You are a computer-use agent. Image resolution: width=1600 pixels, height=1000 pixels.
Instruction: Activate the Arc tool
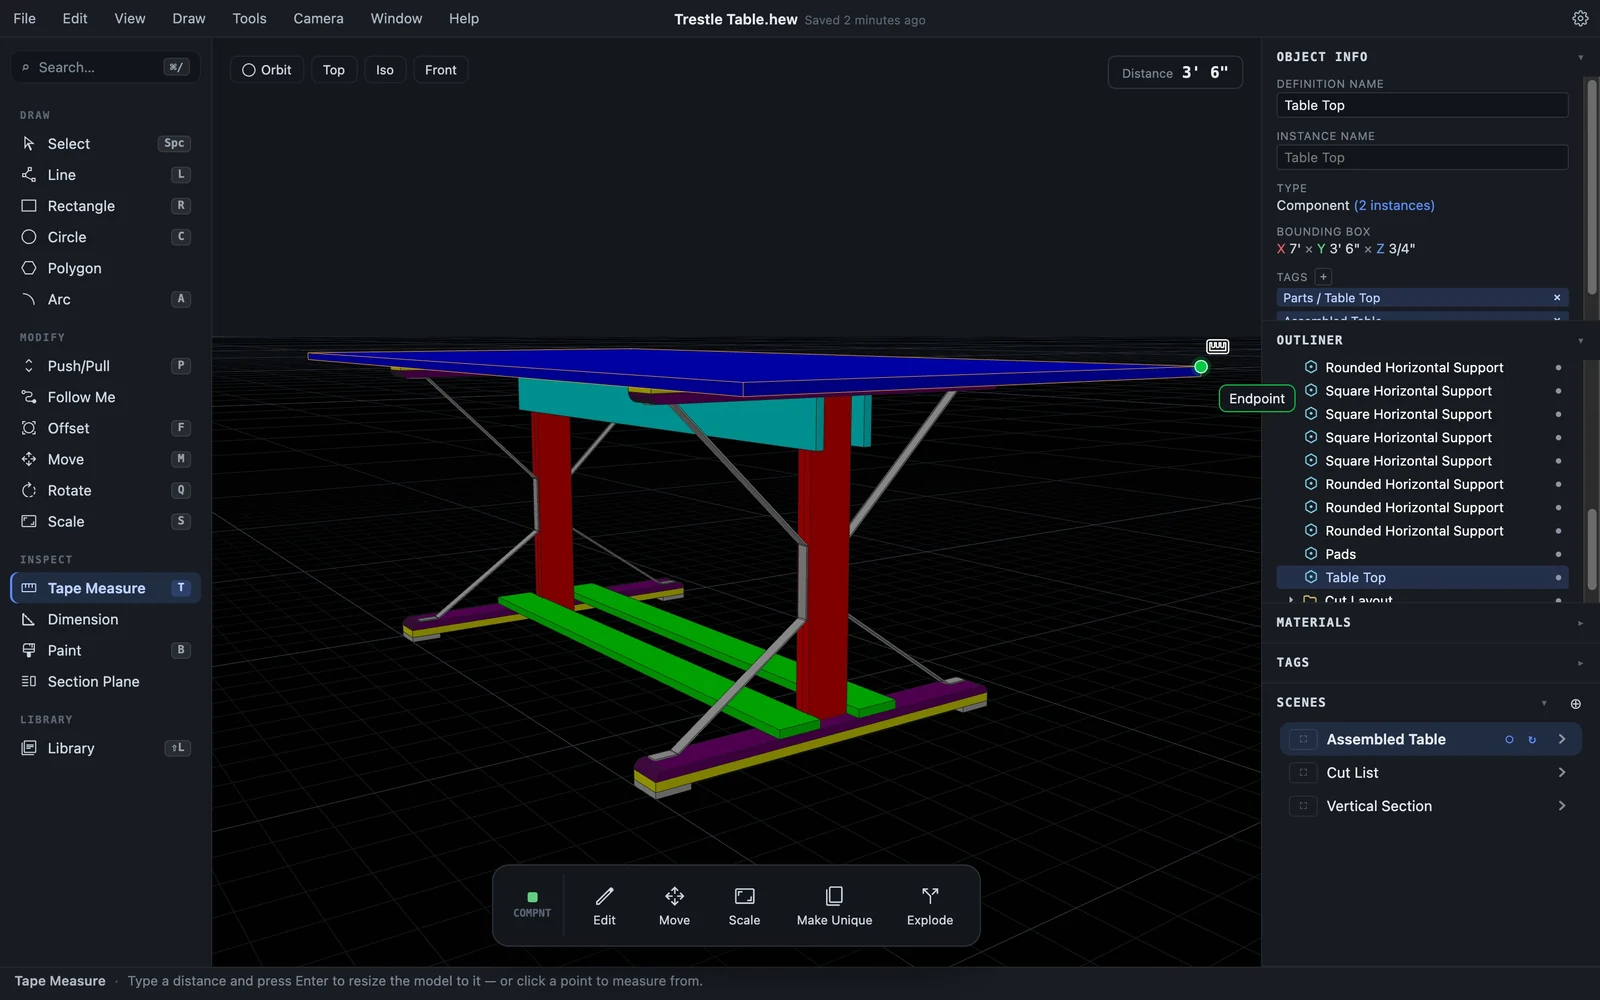pos(105,299)
